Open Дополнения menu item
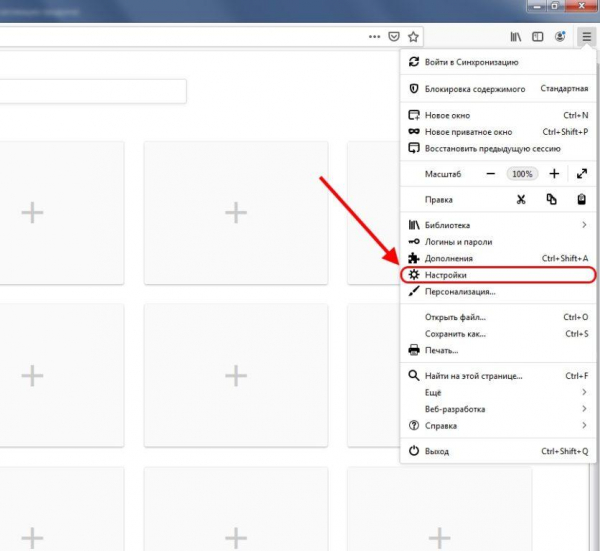The width and height of the screenshot is (600, 551). (498, 258)
